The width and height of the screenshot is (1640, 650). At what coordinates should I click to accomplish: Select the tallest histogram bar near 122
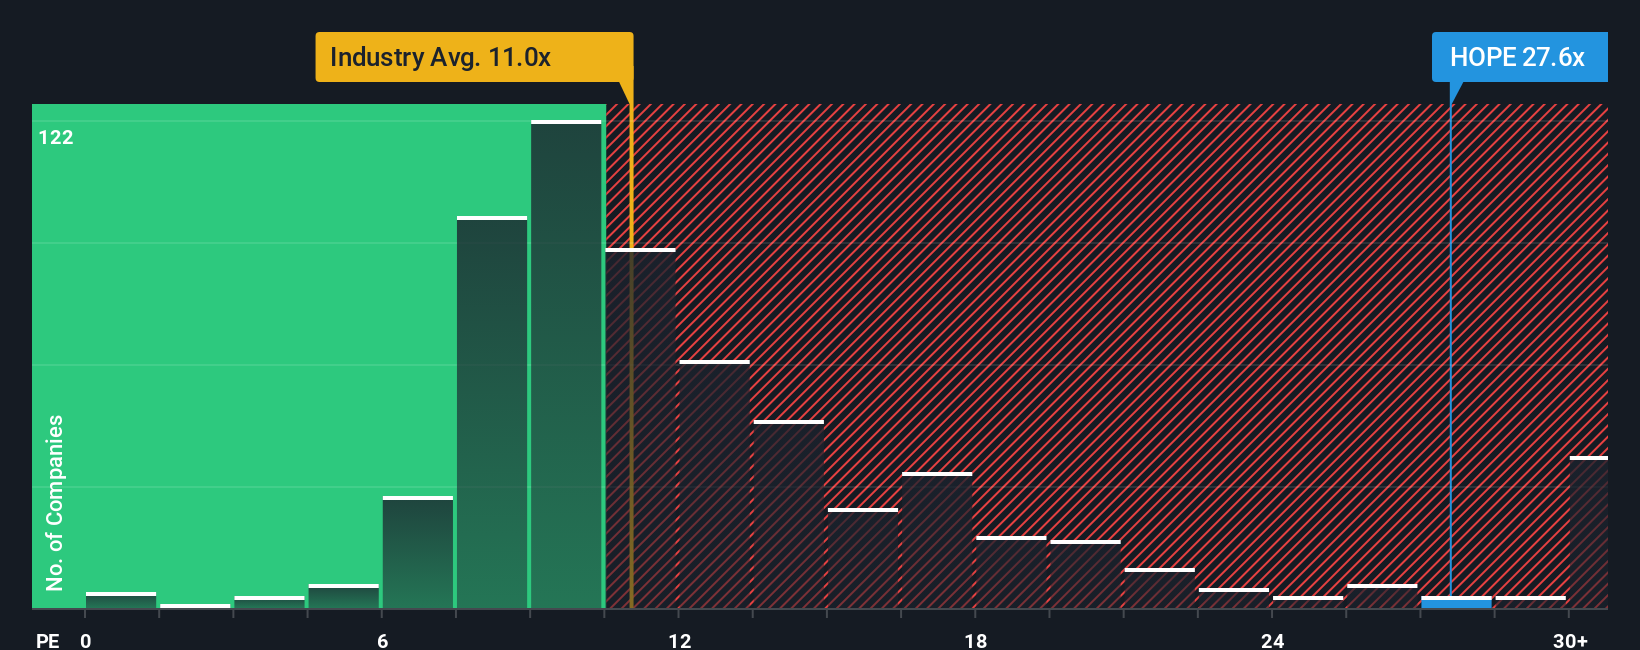[566, 364]
